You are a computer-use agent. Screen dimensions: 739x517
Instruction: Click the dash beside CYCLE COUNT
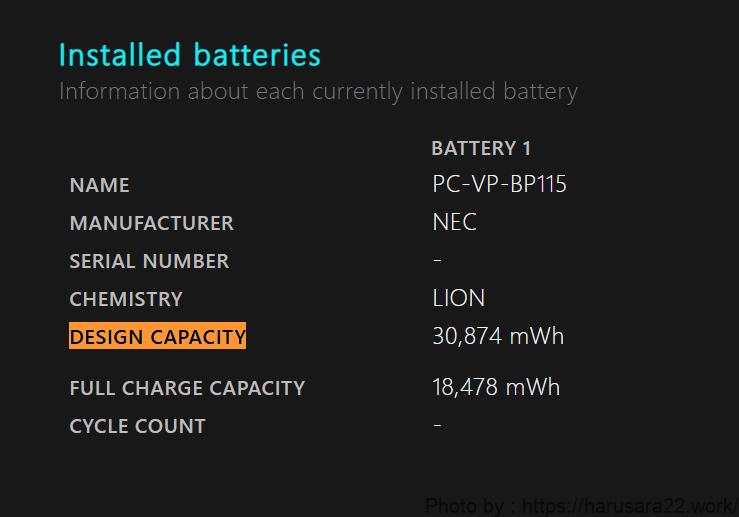click(437, 425)
